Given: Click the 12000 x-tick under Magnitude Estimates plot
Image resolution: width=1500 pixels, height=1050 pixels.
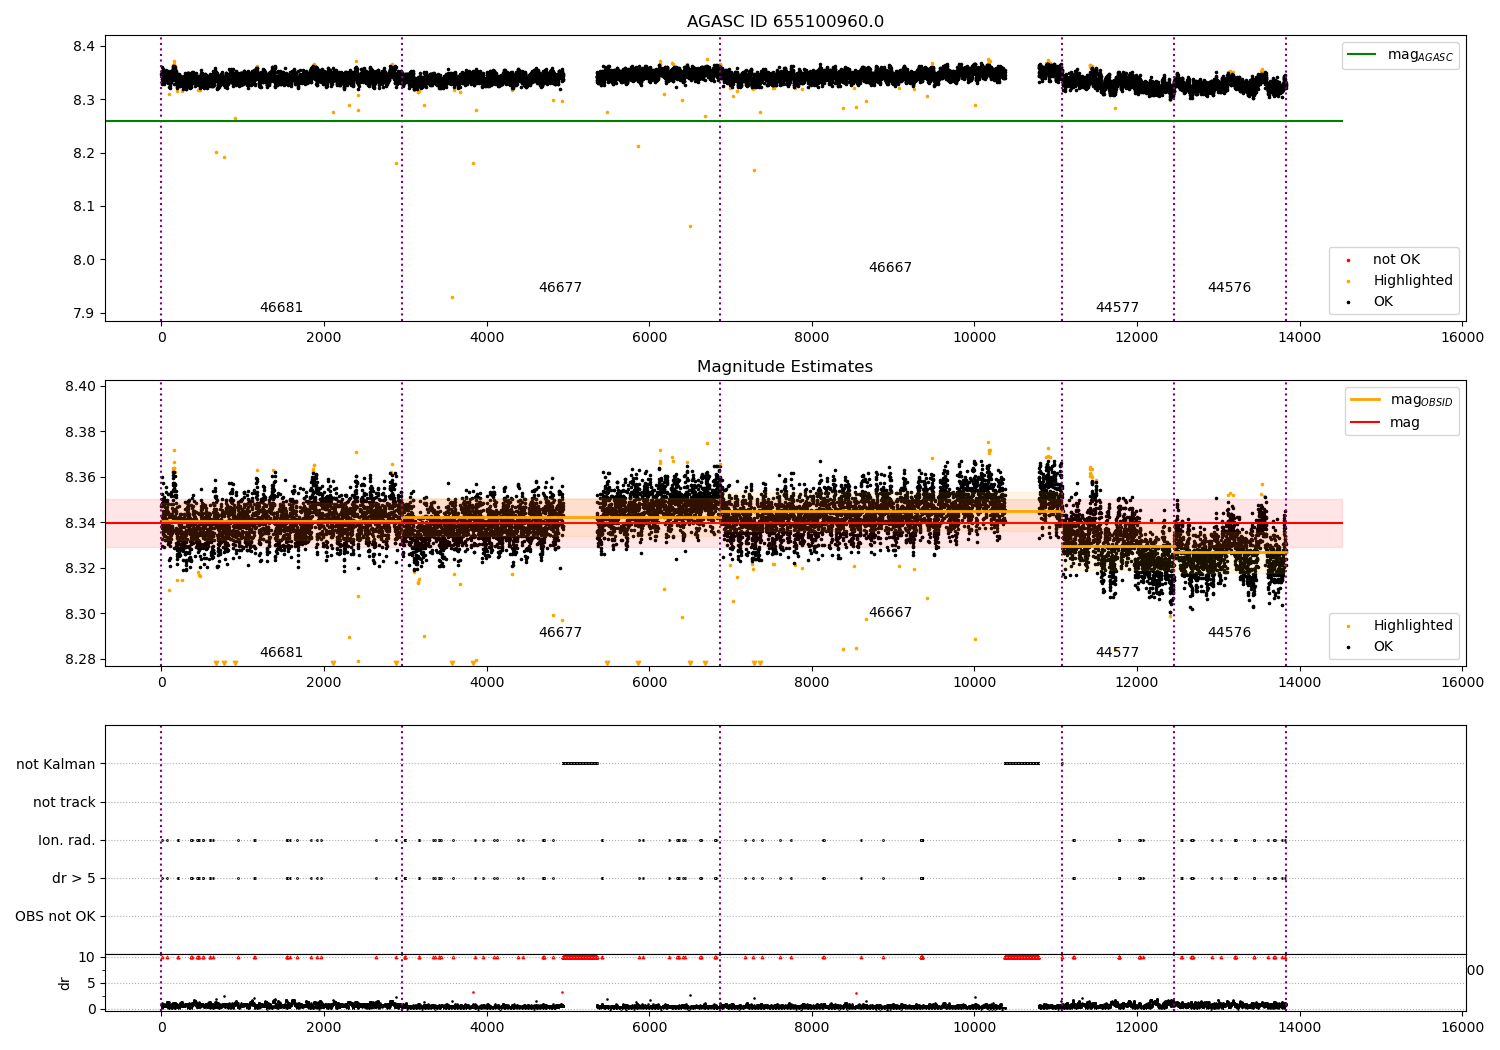Looking at the screenshot, I should 1137,683.
